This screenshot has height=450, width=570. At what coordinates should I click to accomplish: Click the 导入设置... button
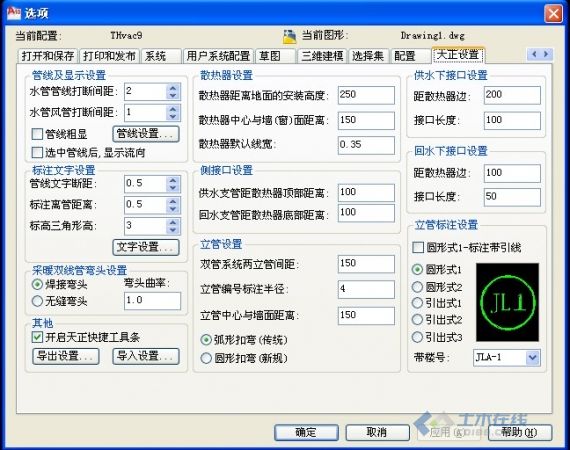[146, 356]
